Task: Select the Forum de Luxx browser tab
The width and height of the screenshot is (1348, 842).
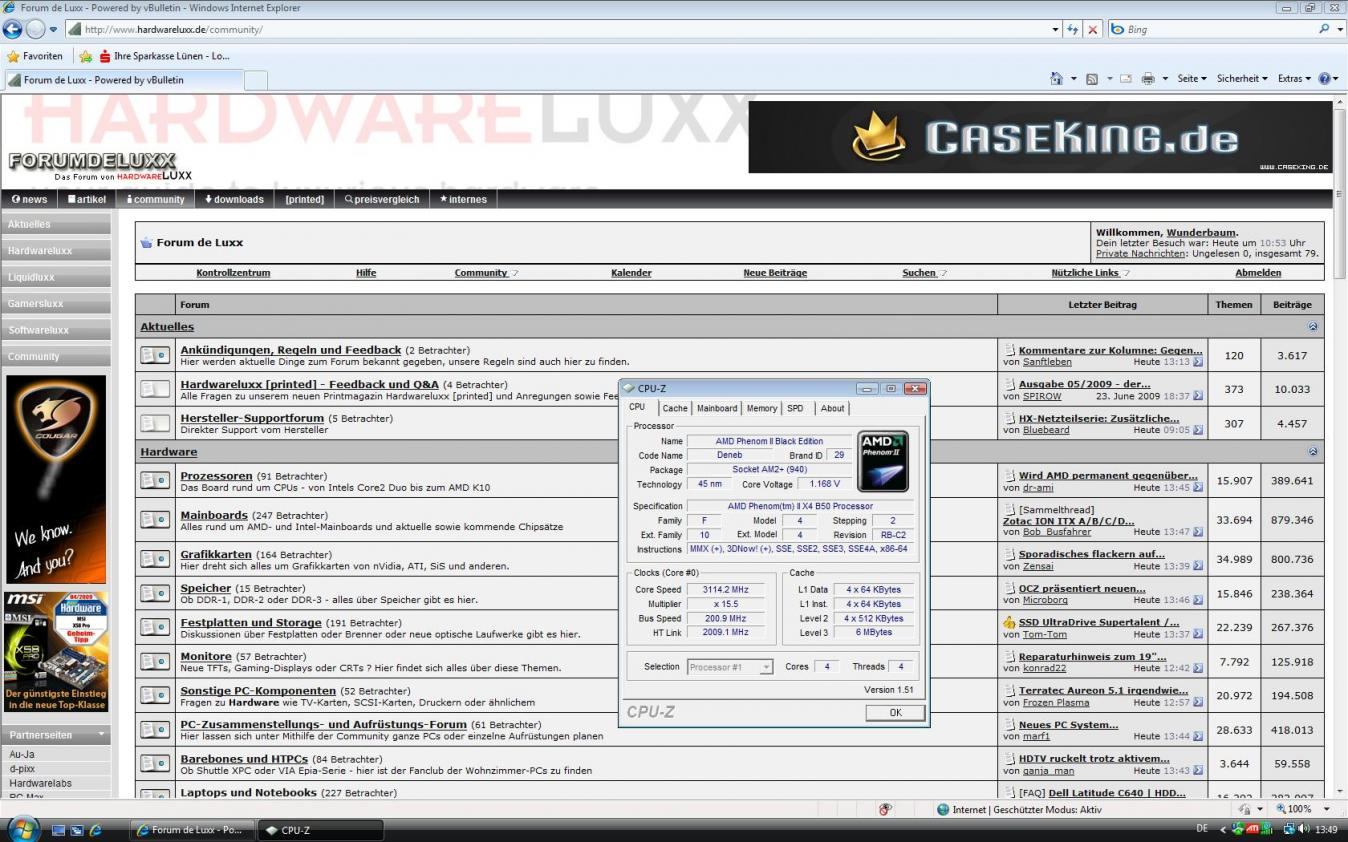Action: coord(122,80)
